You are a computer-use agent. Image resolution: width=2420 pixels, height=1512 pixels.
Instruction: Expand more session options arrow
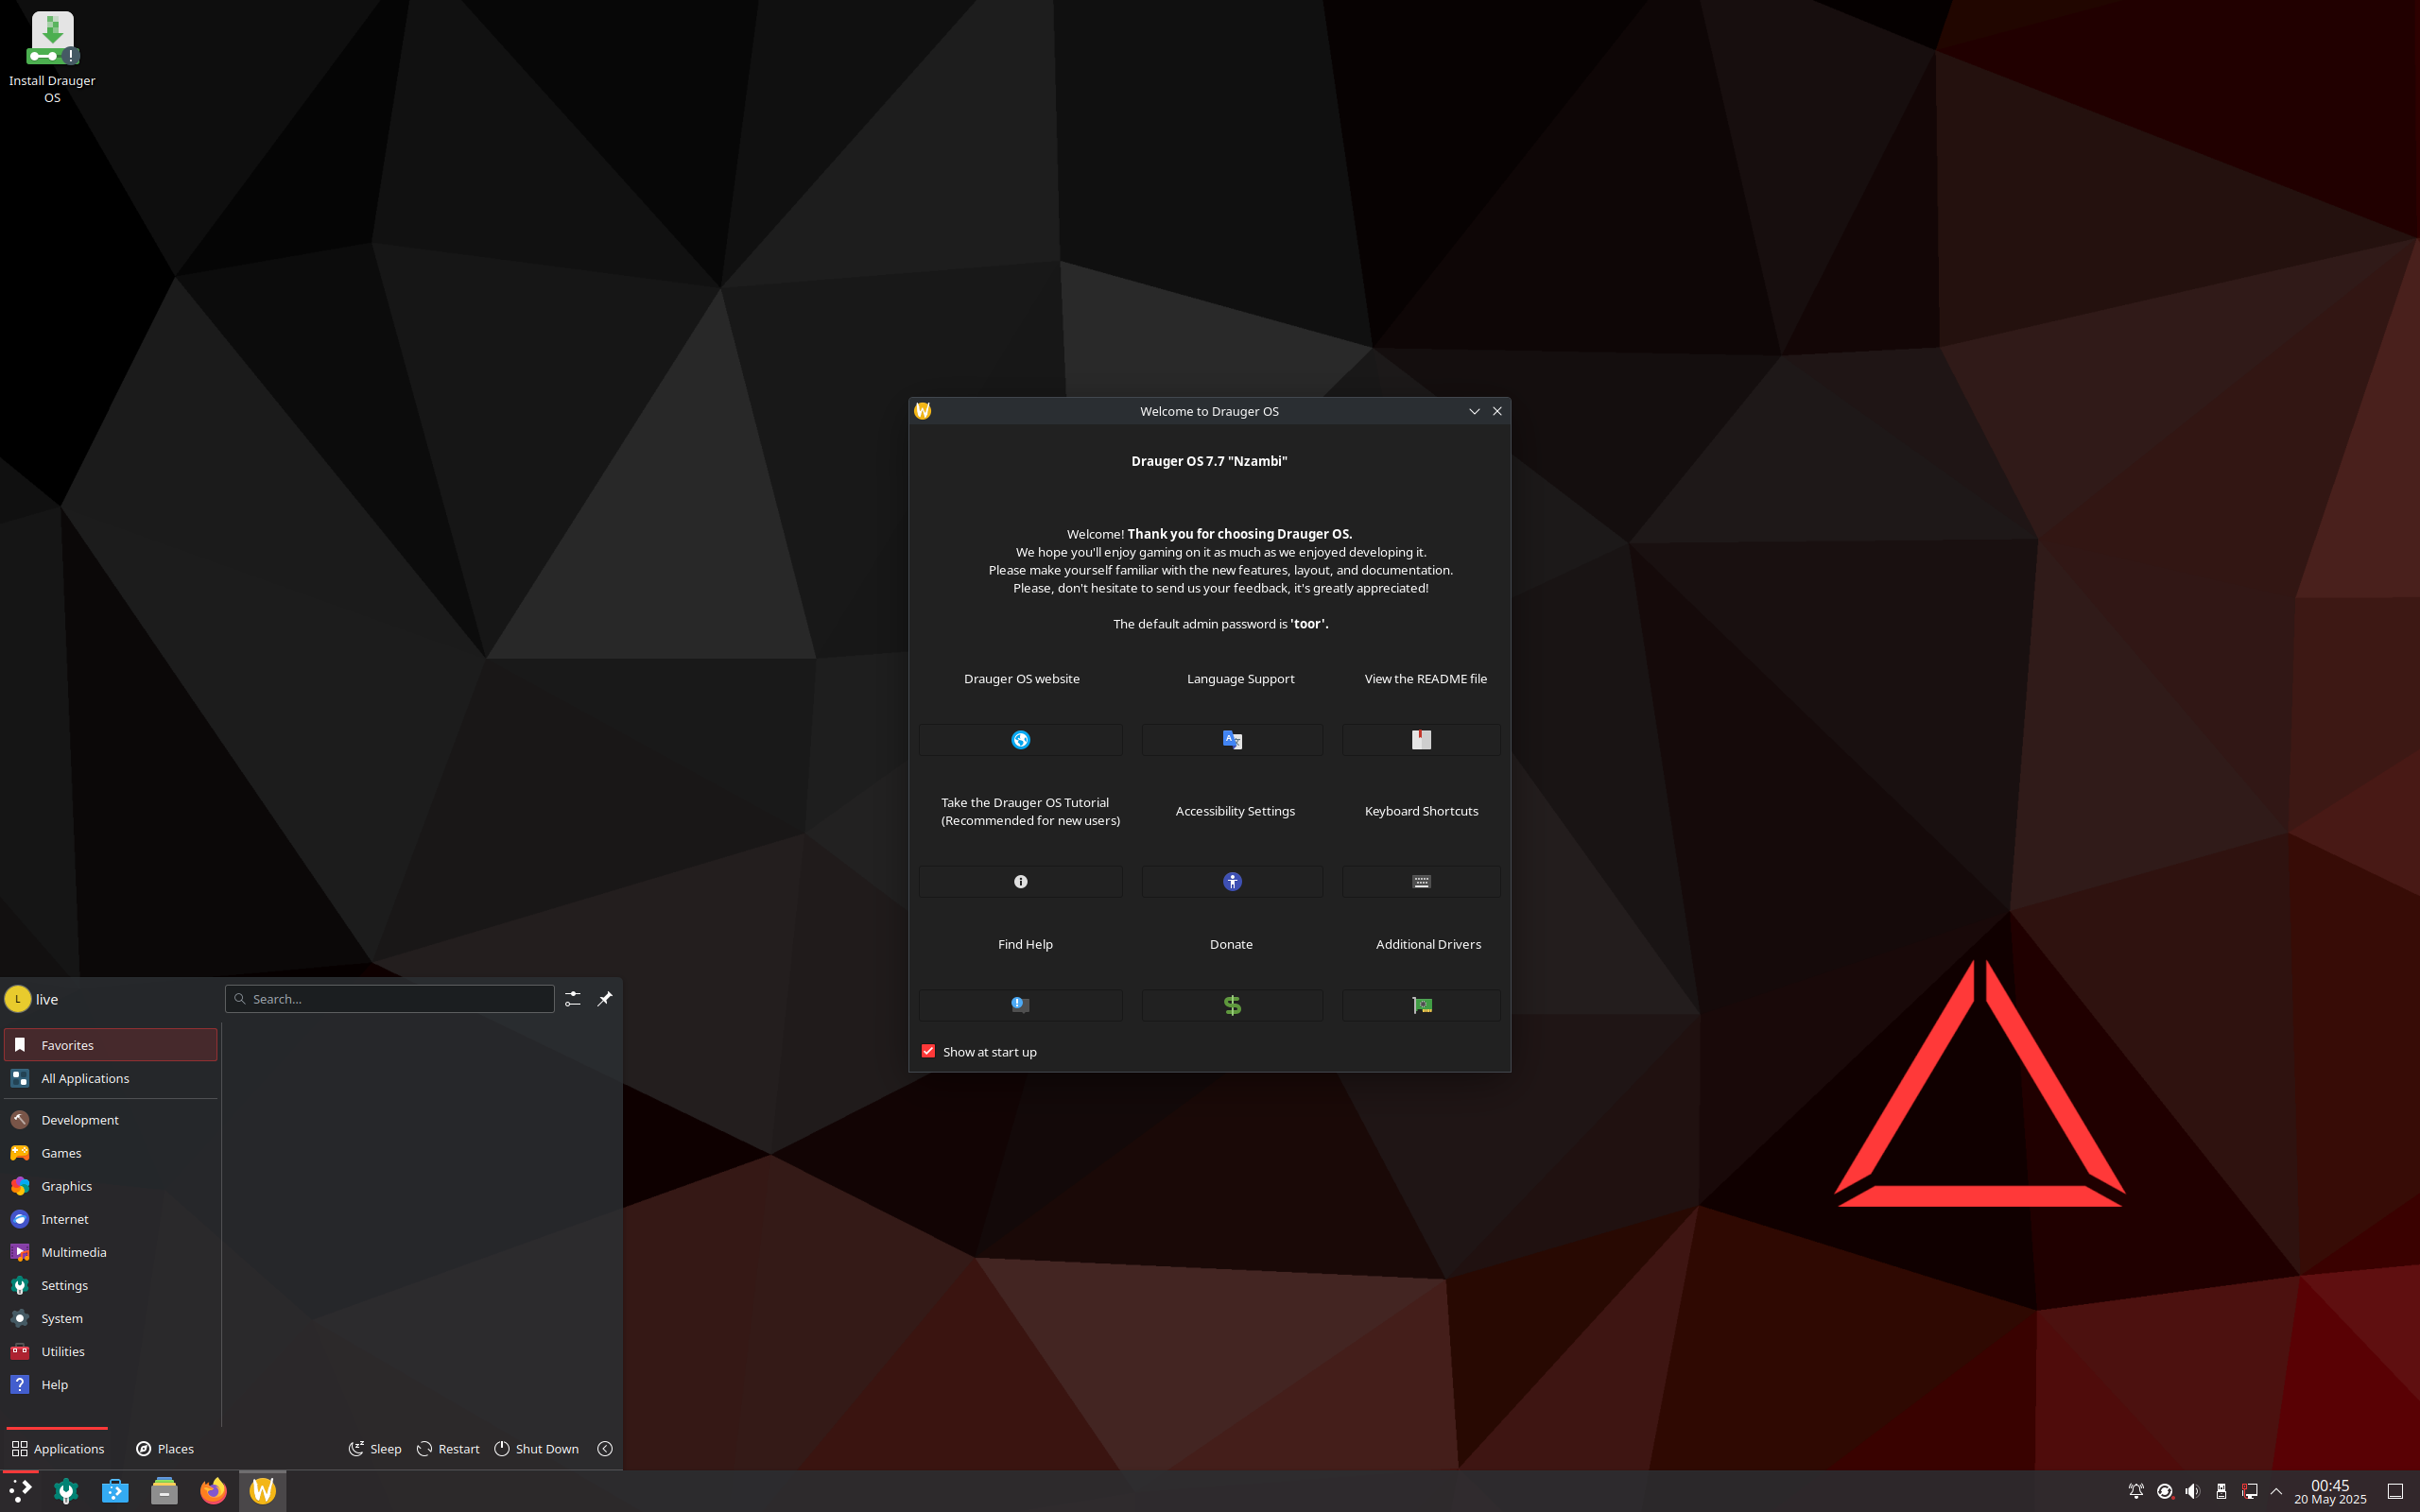click(604, 1449)
